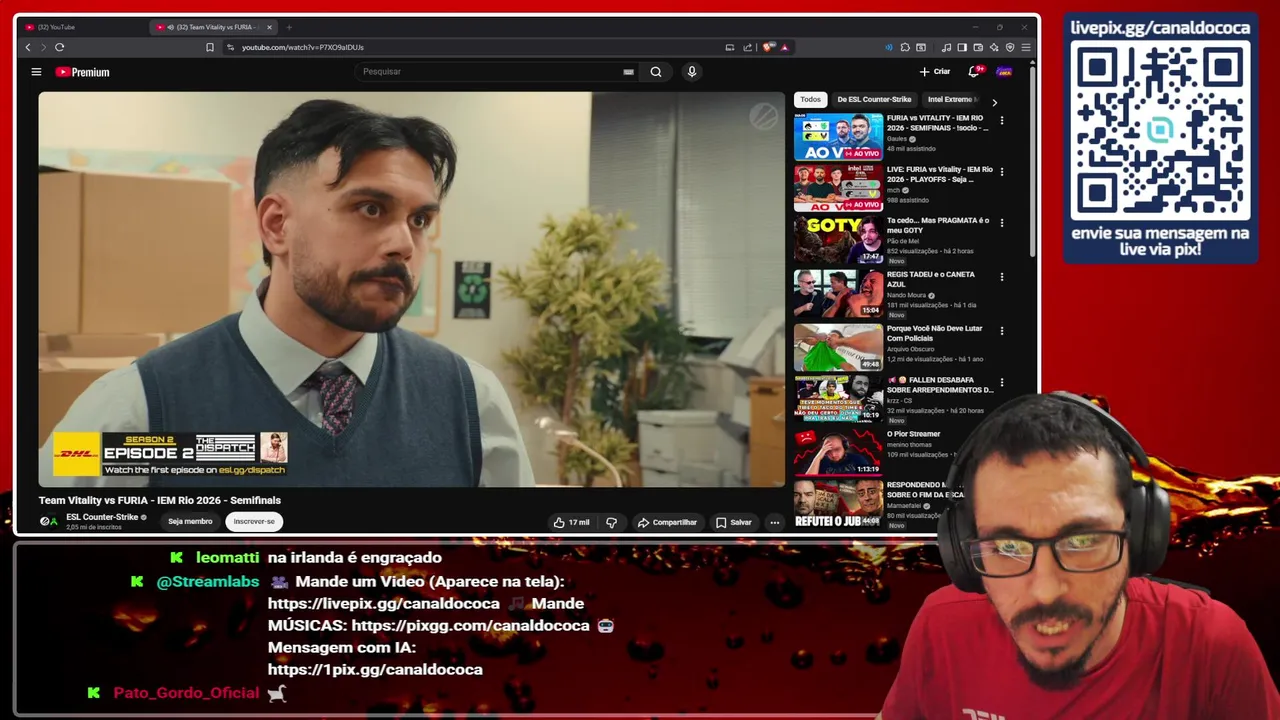Expand more filter chips with right chevron
The width and height of the screenshot is (1280, 720).
click(994, 102)
